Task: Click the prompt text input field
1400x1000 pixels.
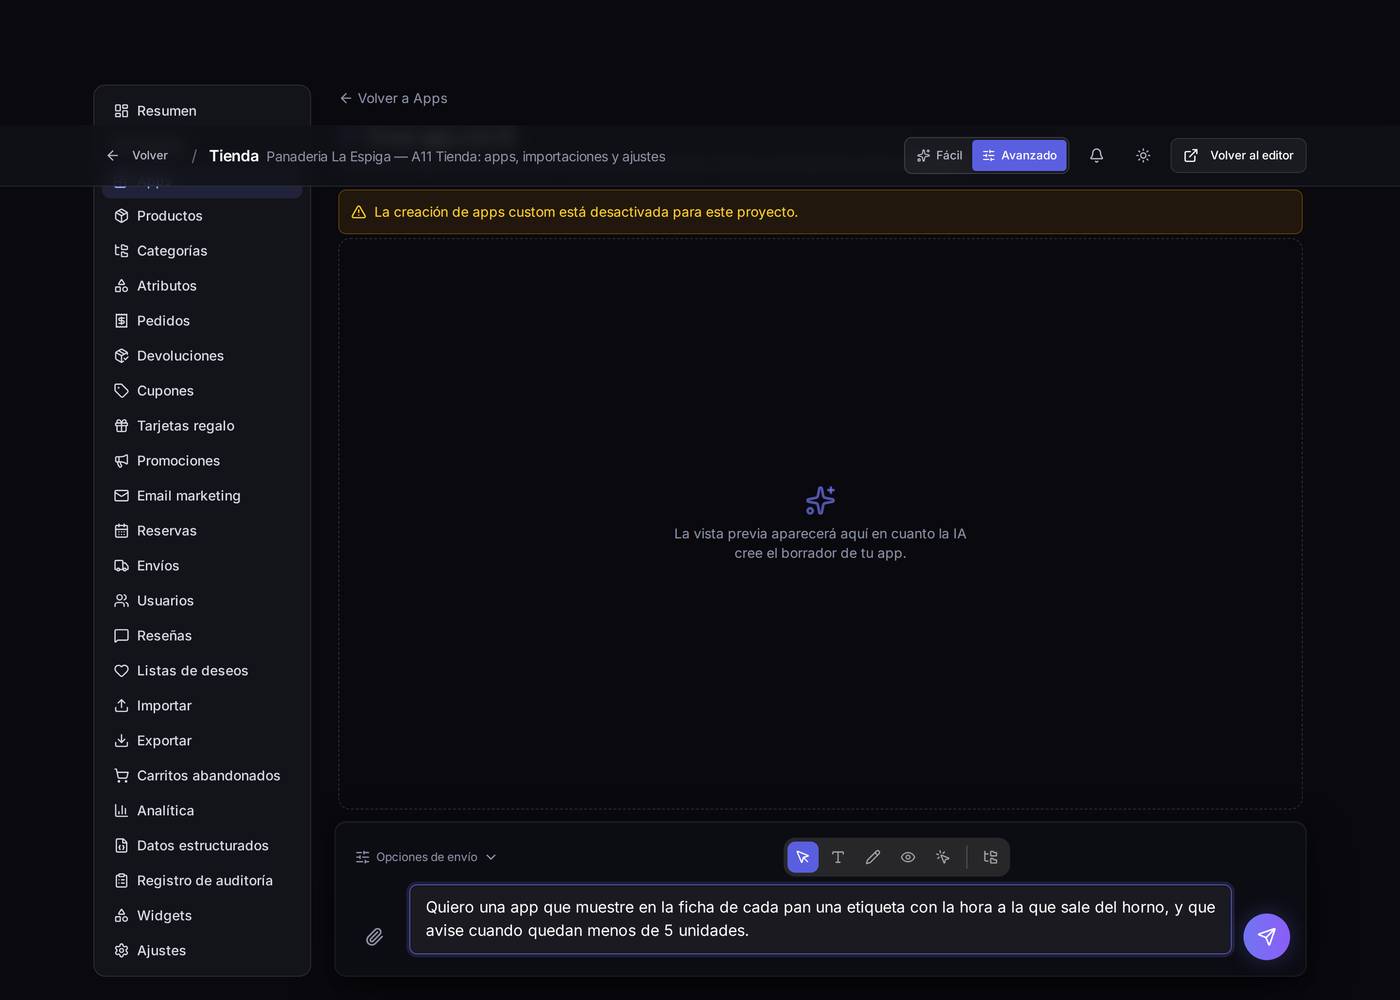Action: pyautogui.click(x=820, y=919)
